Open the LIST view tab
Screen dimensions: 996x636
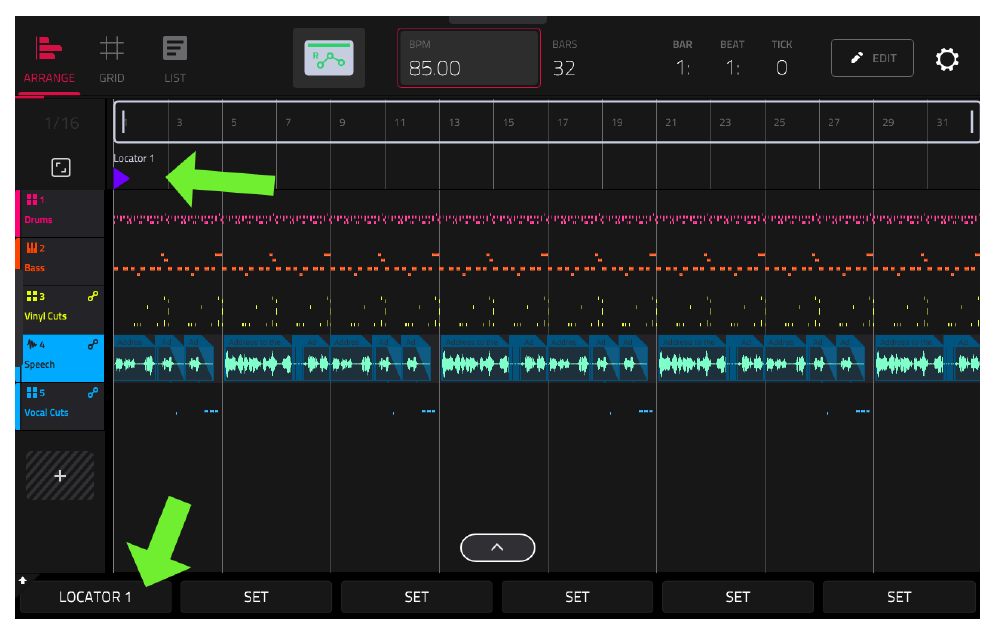[175, 60]
